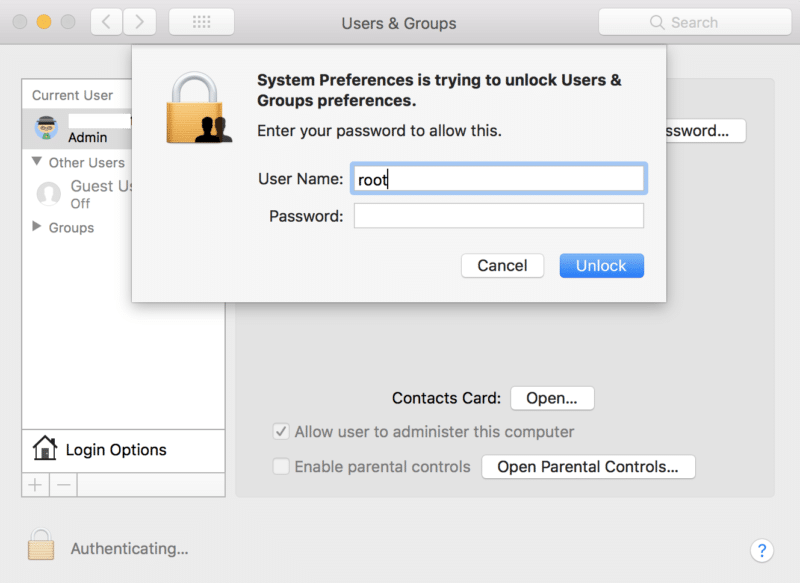Click the Login Options house icon
The image size is (800, 583).
tap(45, 448)
